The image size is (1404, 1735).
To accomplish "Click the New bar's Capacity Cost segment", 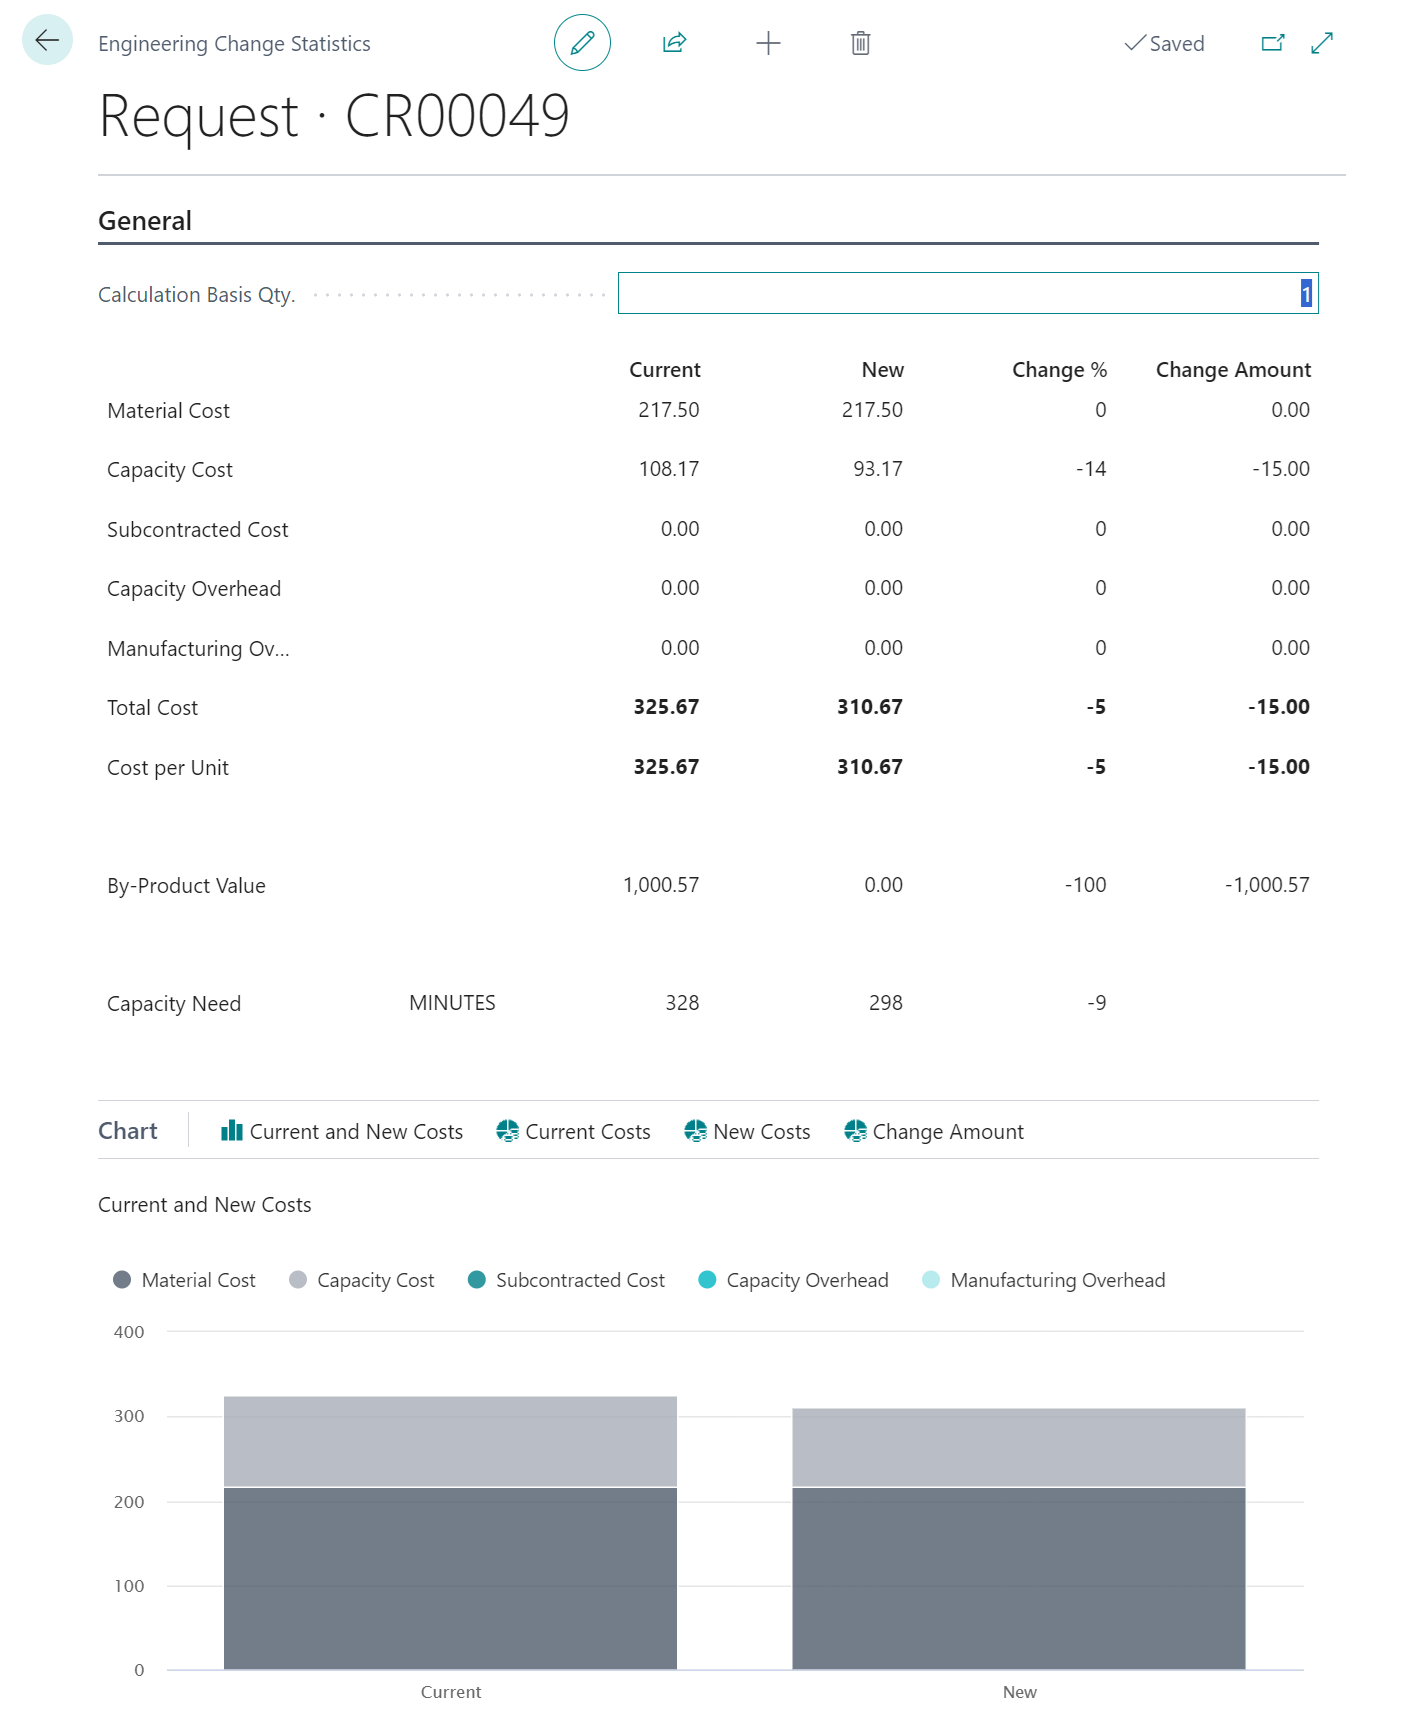I will coord(1018,1447).
